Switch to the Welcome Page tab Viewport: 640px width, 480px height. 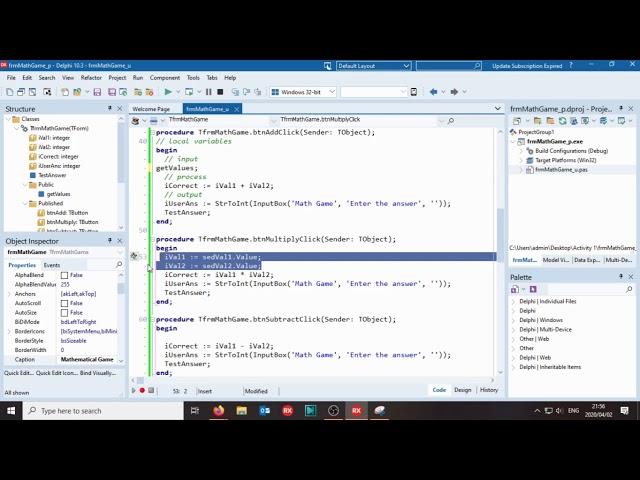[151, 109]
